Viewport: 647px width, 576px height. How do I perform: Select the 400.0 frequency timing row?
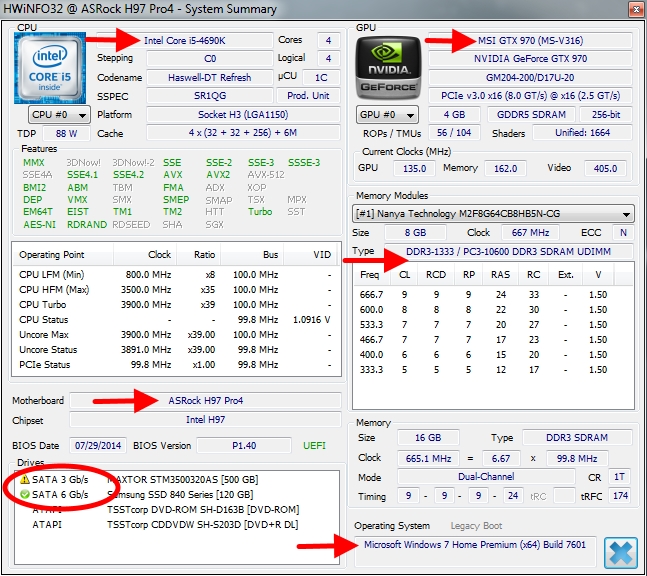point(493,354)
